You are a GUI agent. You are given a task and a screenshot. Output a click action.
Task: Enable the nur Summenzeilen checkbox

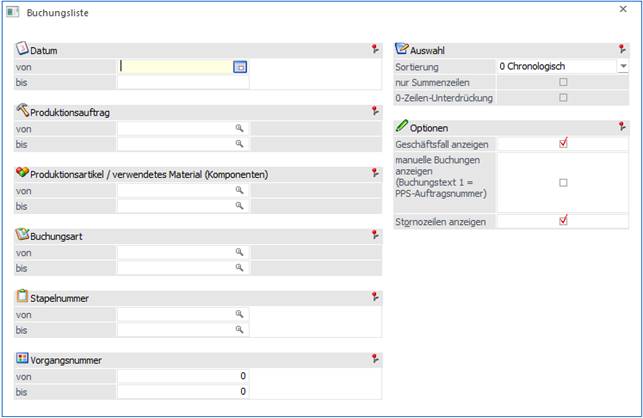click(x=563, y=82)
